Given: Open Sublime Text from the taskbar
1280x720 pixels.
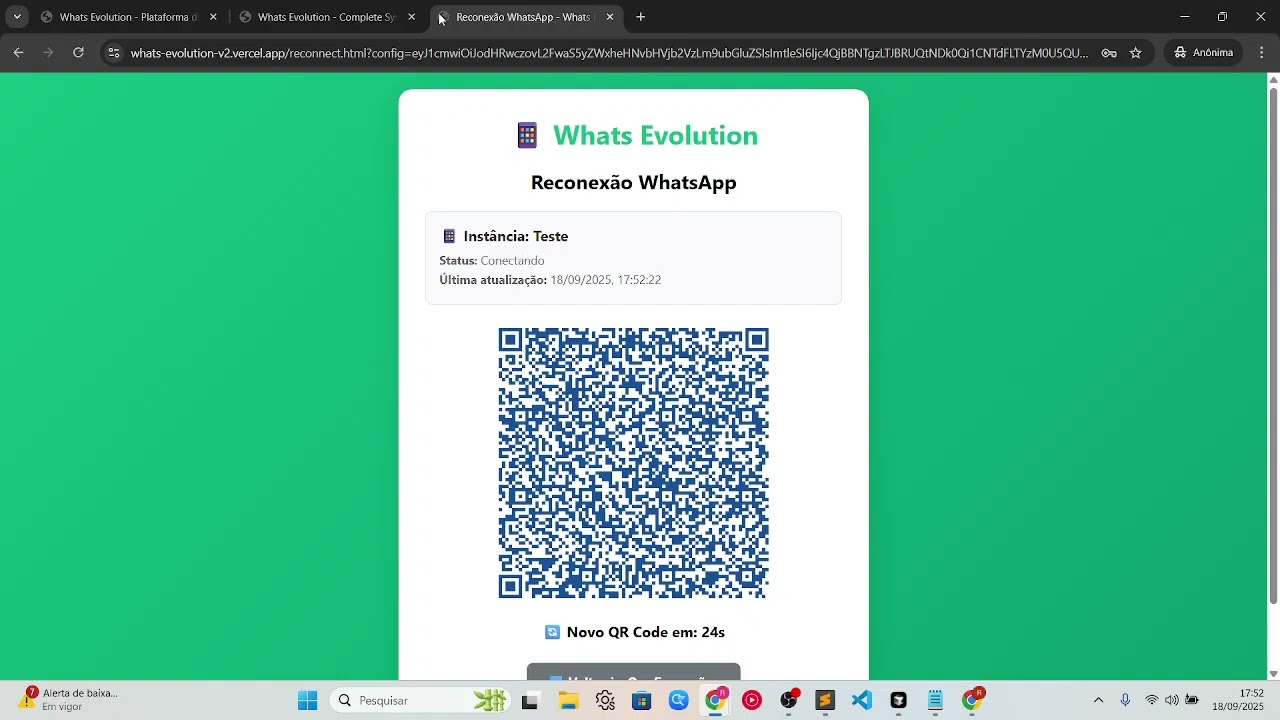Looking at the screenshot, I should tap(824, 700).
